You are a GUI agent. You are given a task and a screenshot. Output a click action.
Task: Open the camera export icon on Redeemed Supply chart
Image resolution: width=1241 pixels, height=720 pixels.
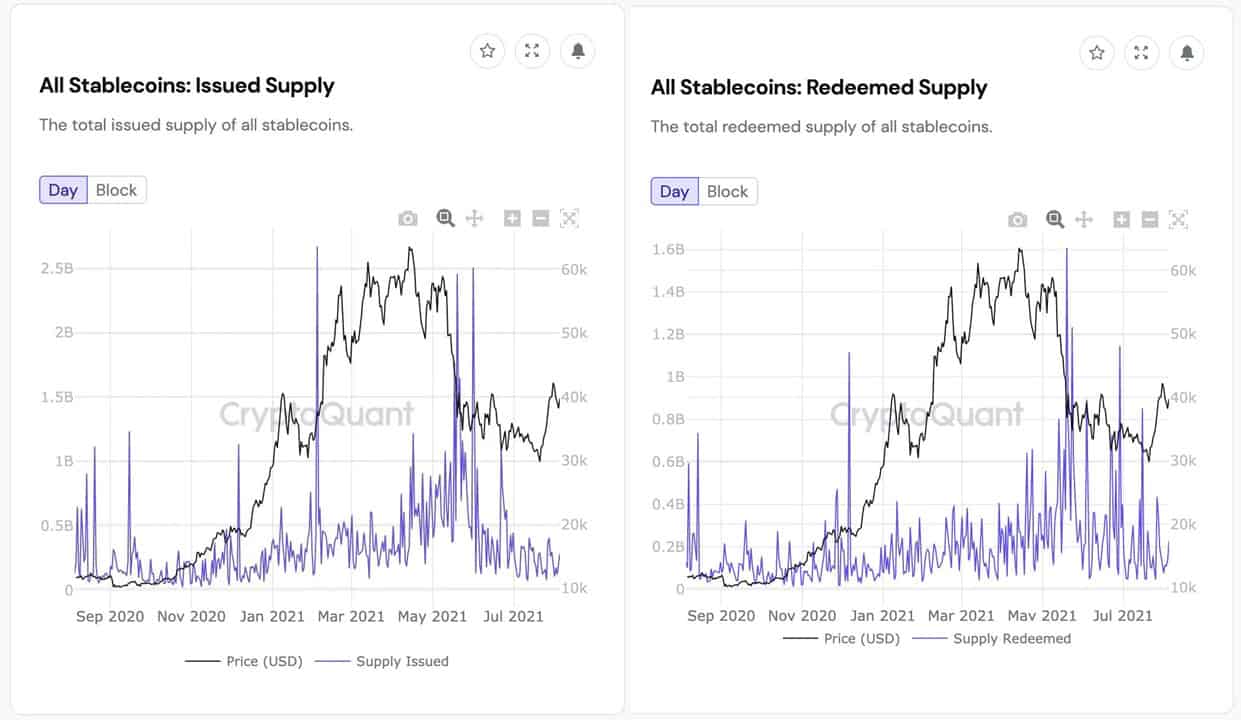click(x=1017, y=219)
